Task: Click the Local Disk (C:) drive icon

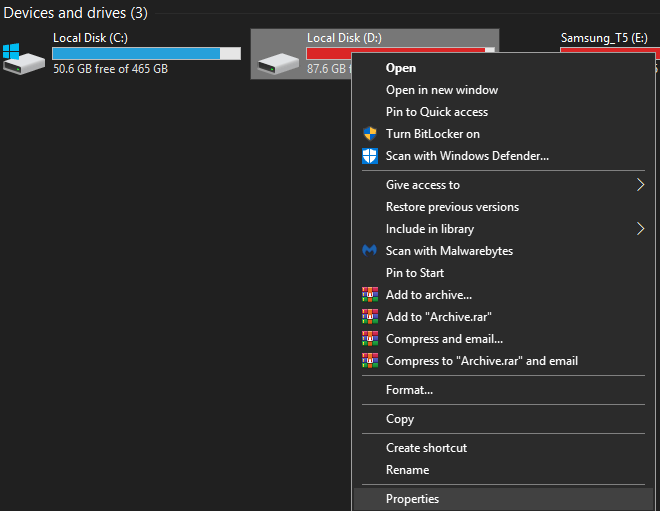Action: pos(25,58)
